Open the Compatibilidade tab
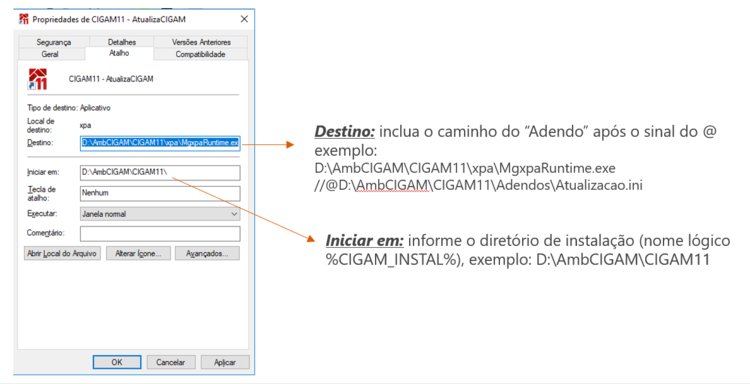The image size is (750, 384). [200, 54]
